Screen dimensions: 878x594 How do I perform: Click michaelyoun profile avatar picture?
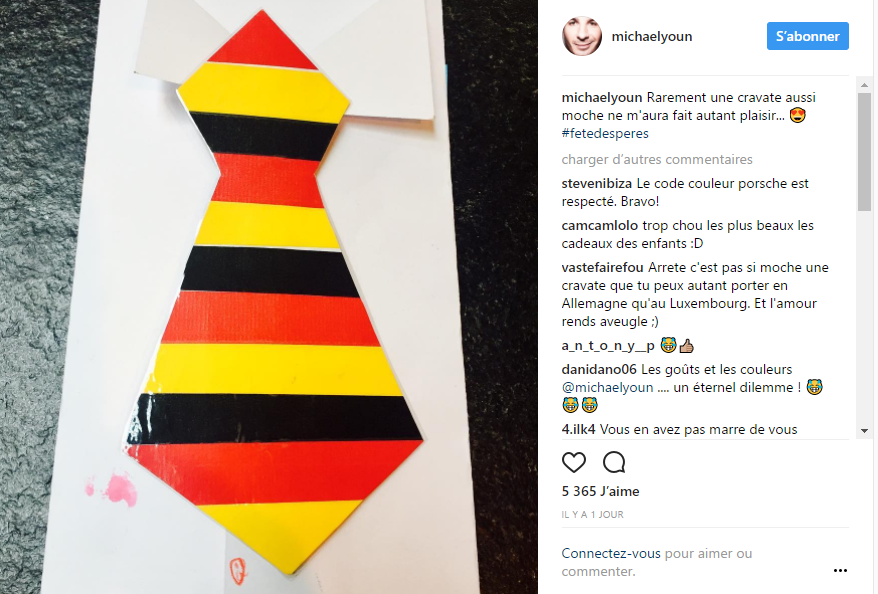point(582,36)
